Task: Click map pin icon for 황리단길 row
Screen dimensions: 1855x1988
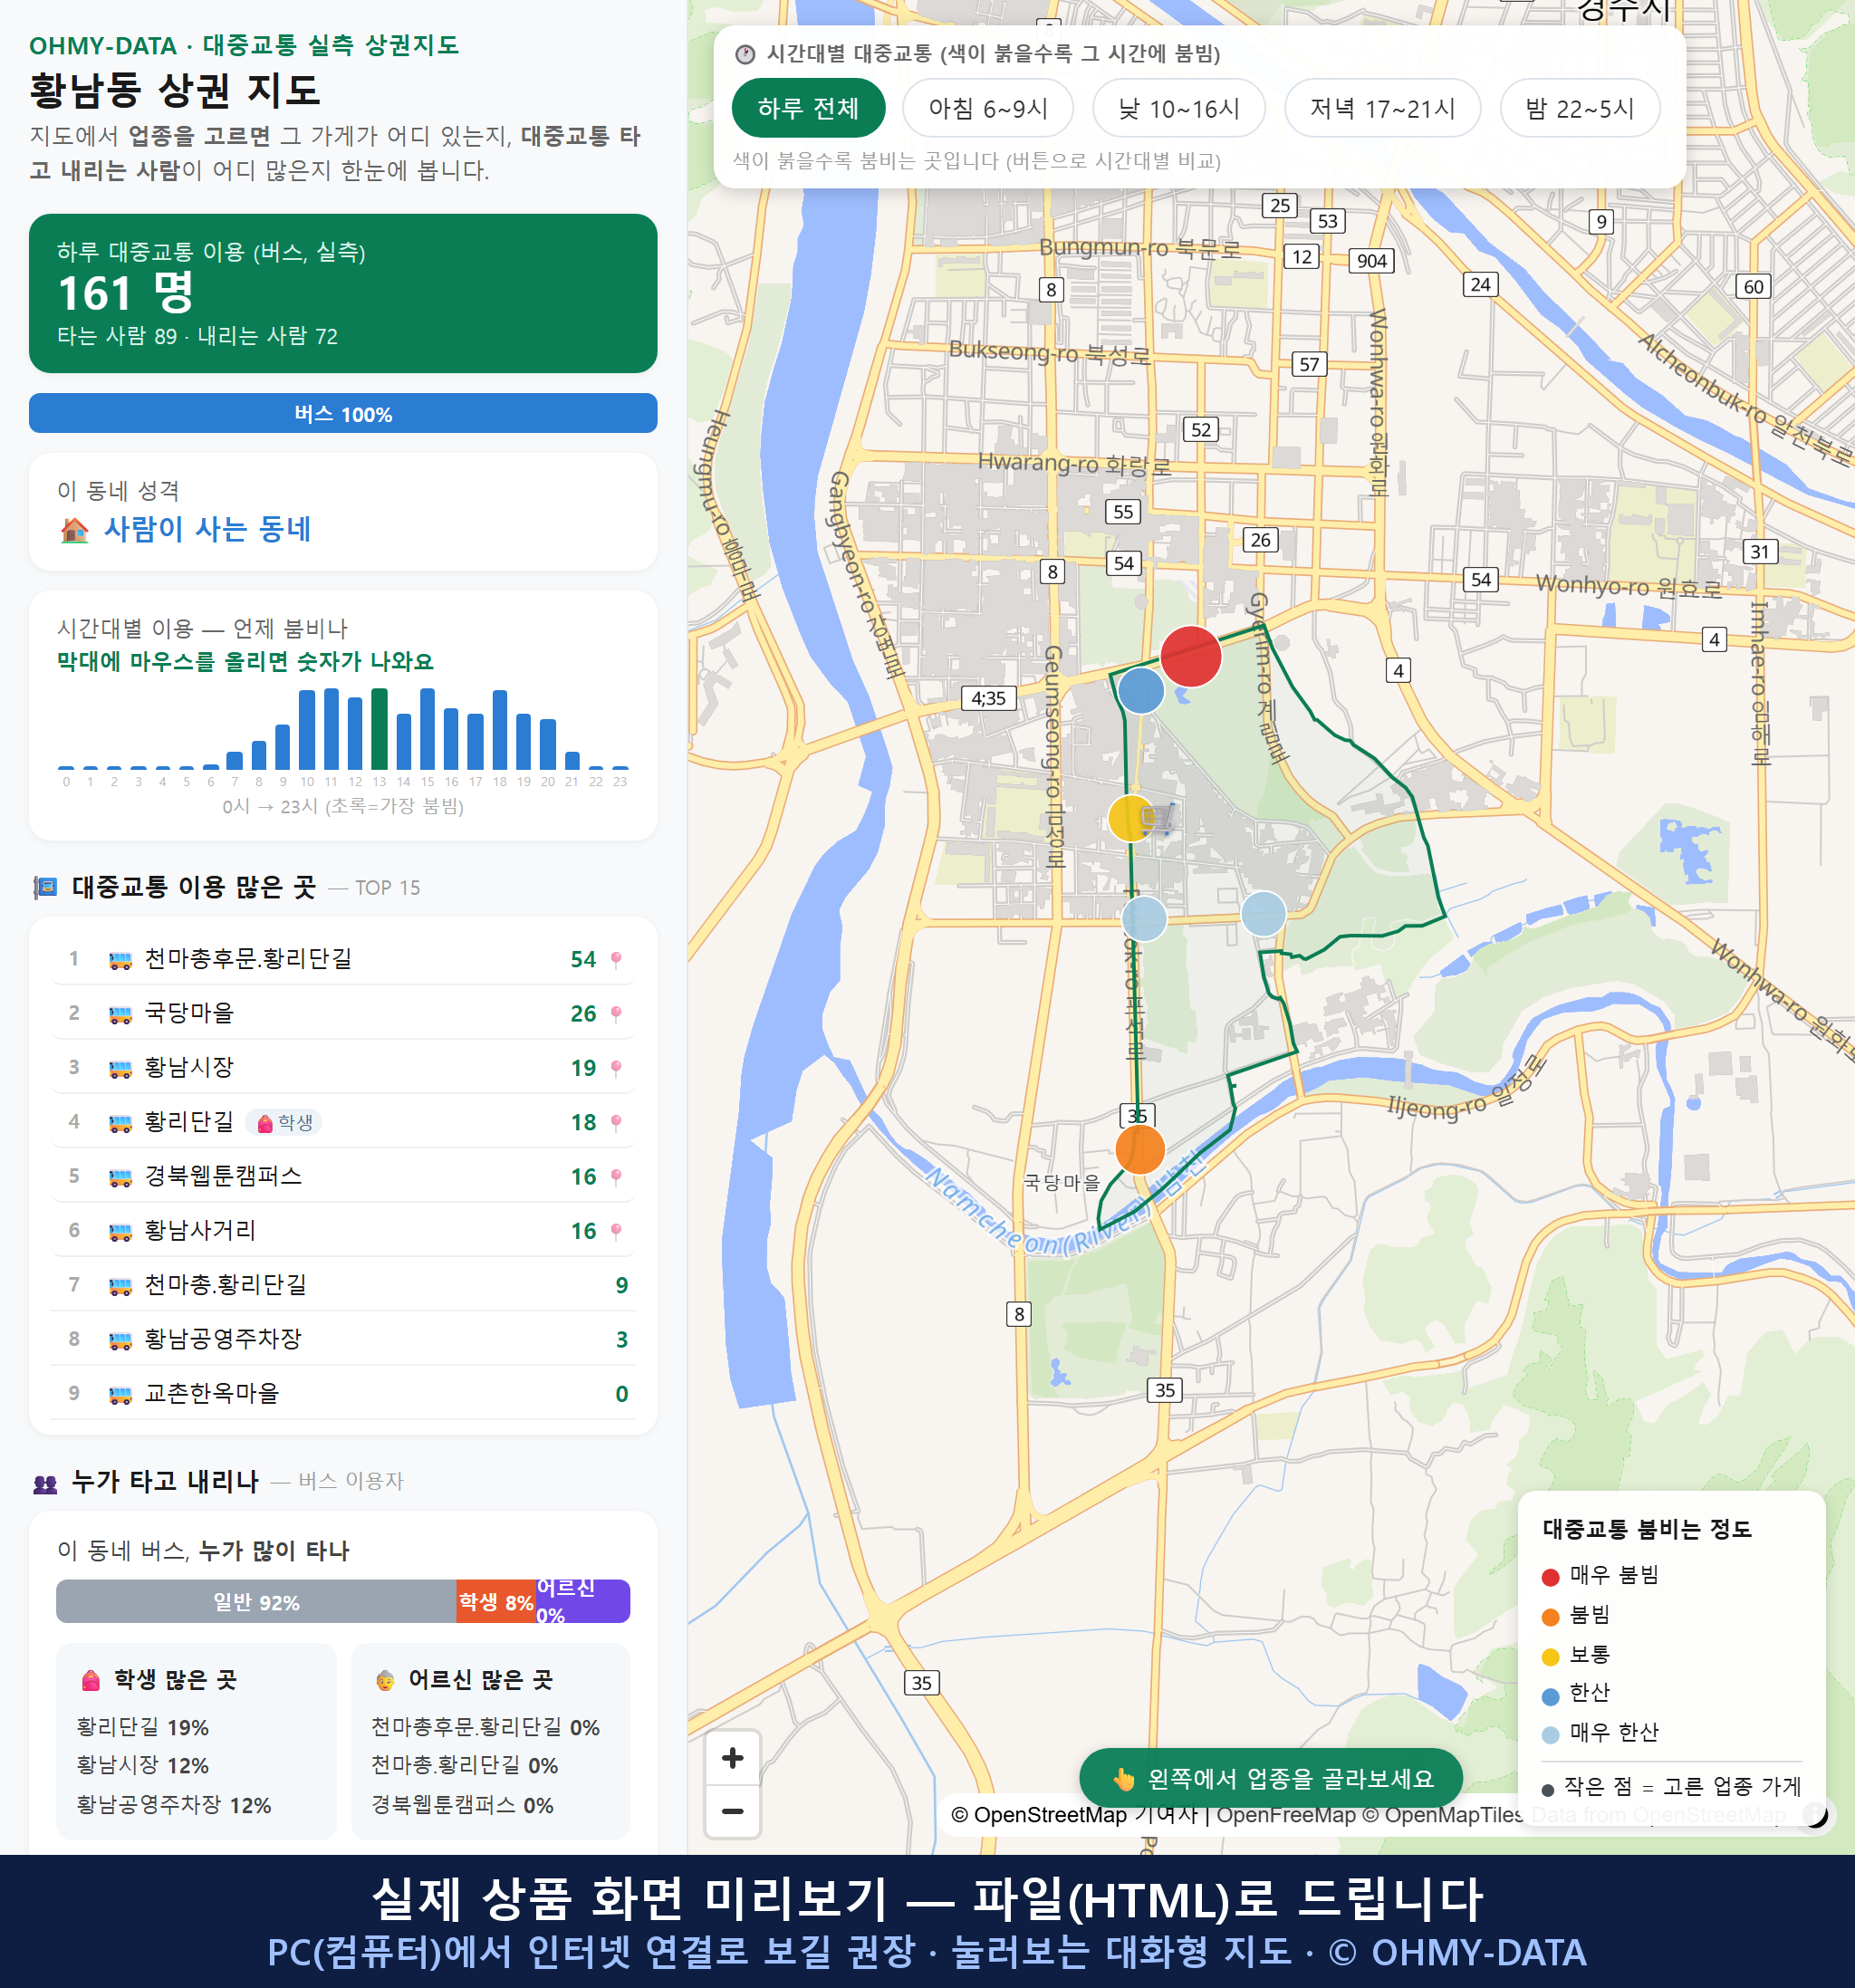Action: click(x=616, y=1123)
